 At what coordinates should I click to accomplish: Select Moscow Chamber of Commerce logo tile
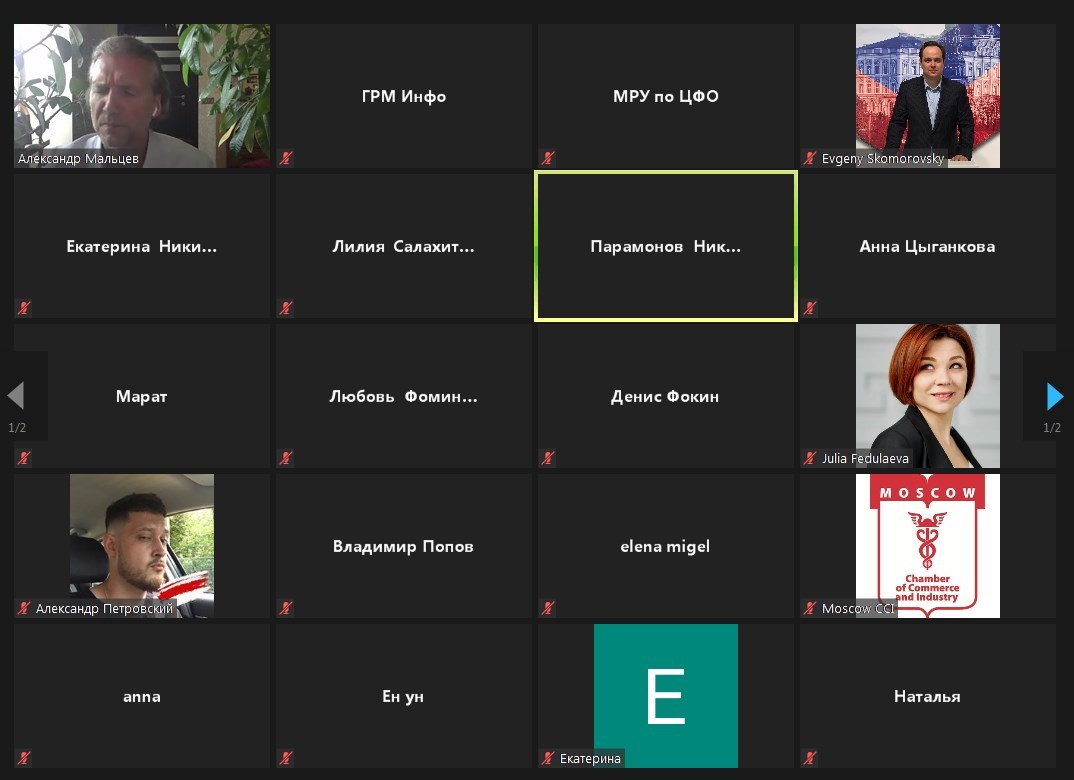coord(927,546)
